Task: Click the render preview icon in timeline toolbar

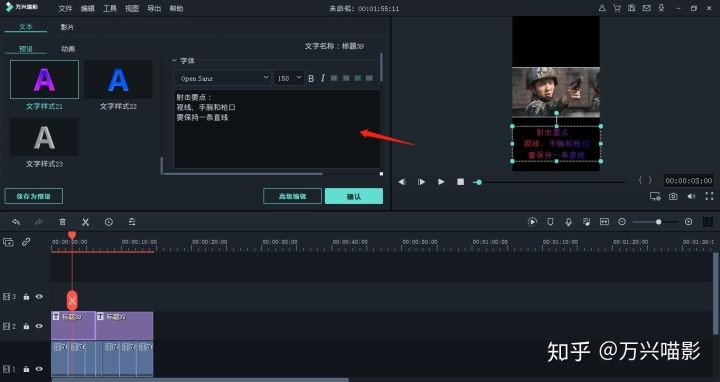Action: click(x=532, y=222)
